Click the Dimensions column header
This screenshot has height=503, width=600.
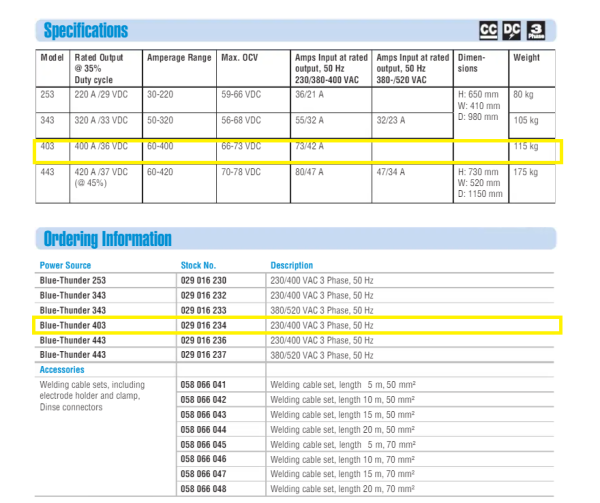point(471,63)
